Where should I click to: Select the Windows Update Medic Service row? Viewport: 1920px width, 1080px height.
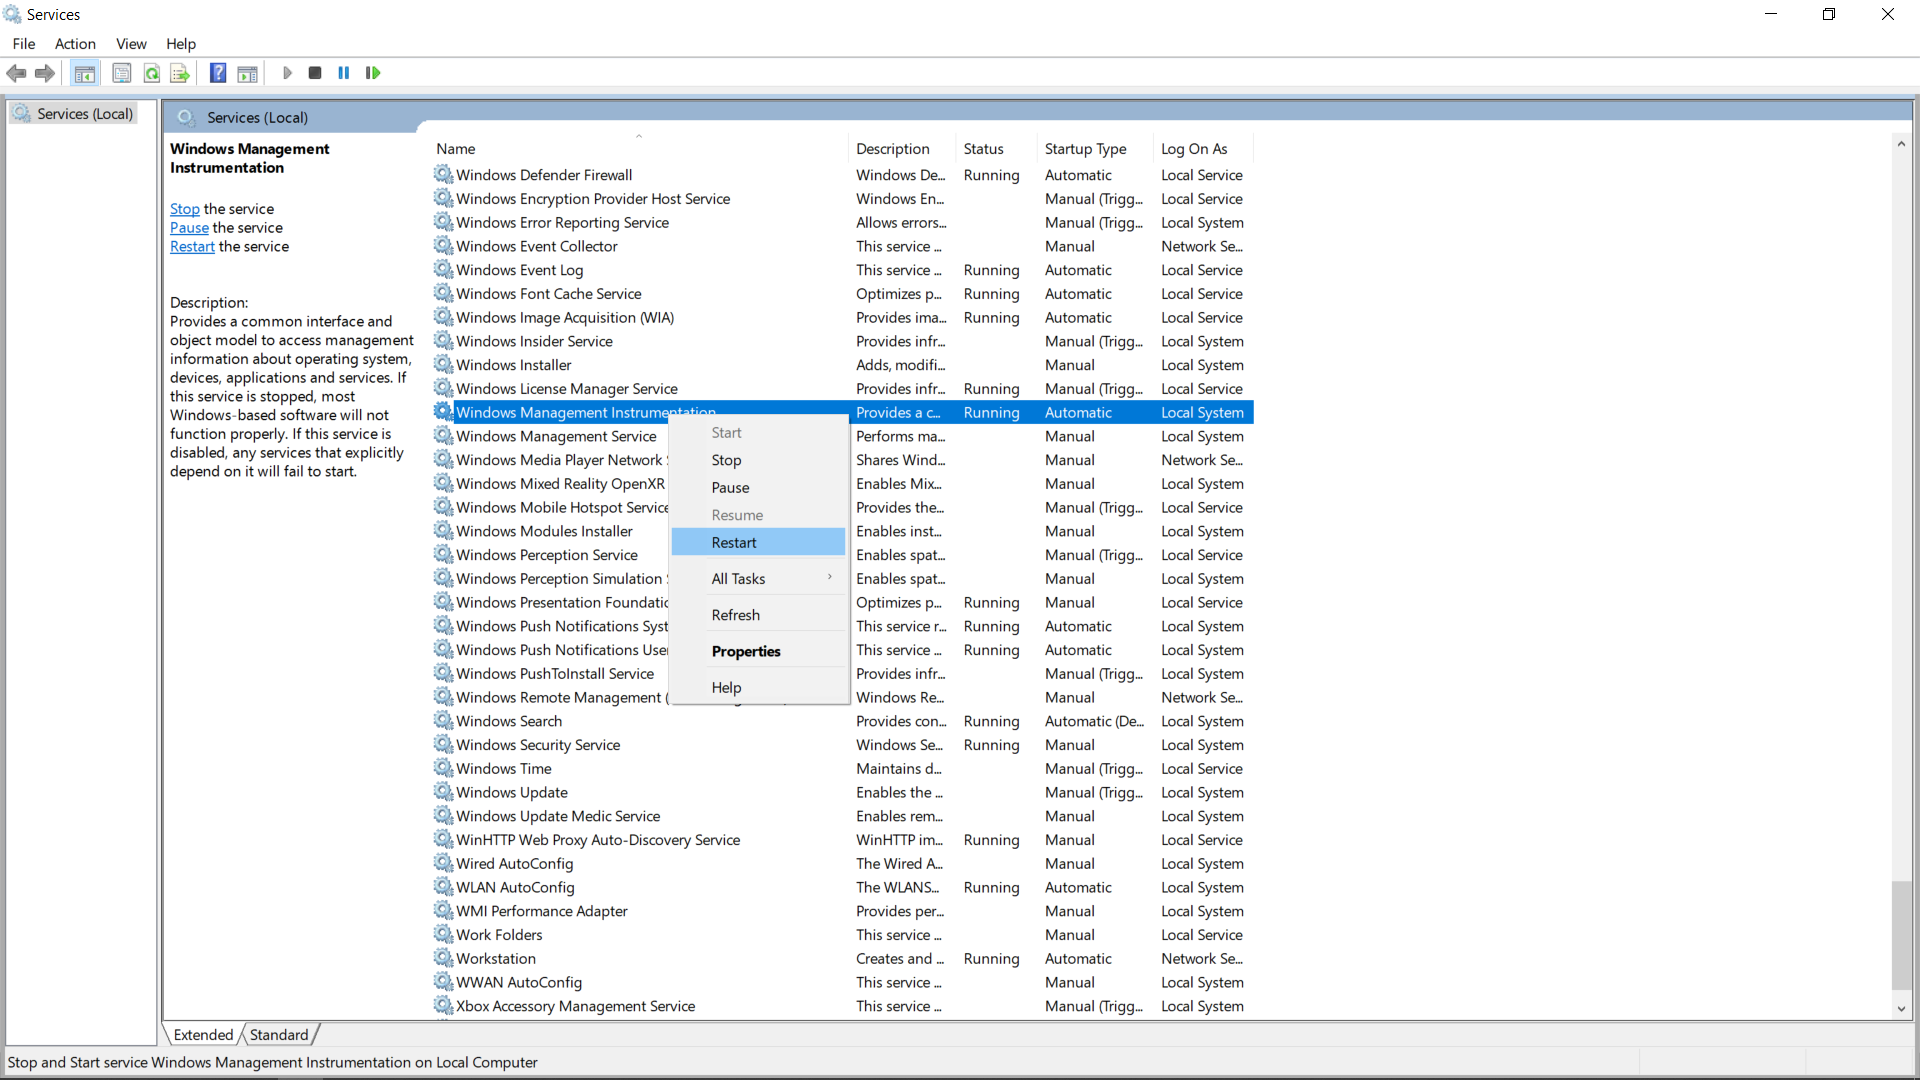843,815
